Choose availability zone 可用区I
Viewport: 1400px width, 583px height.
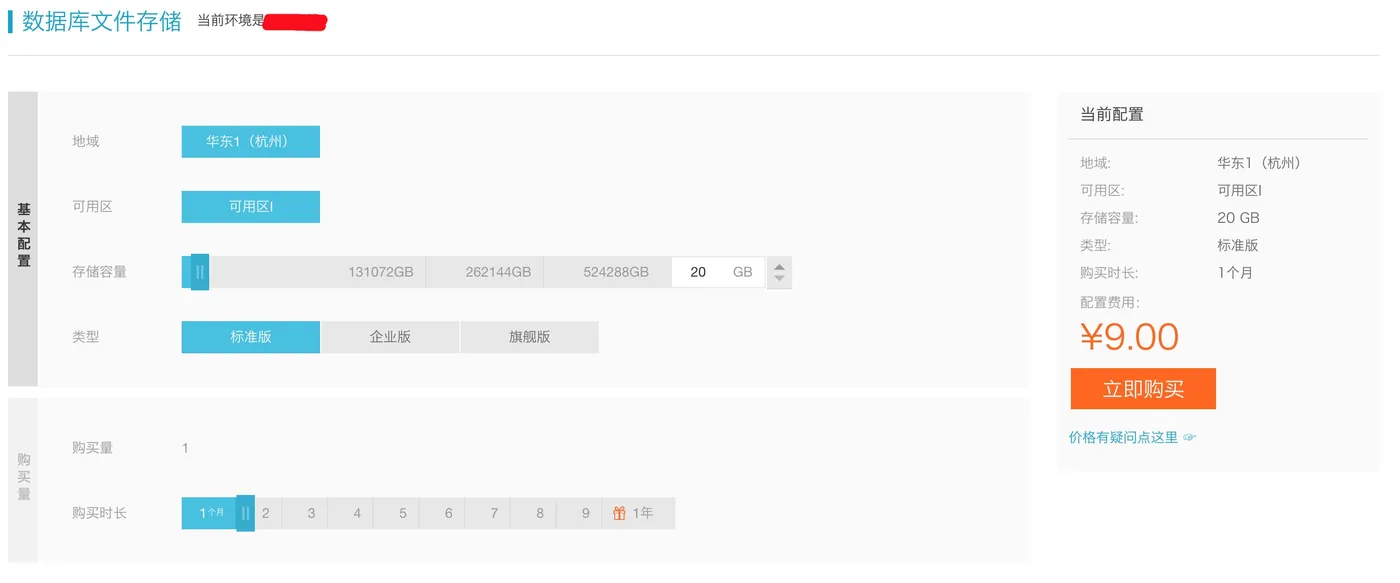point(250,207)
